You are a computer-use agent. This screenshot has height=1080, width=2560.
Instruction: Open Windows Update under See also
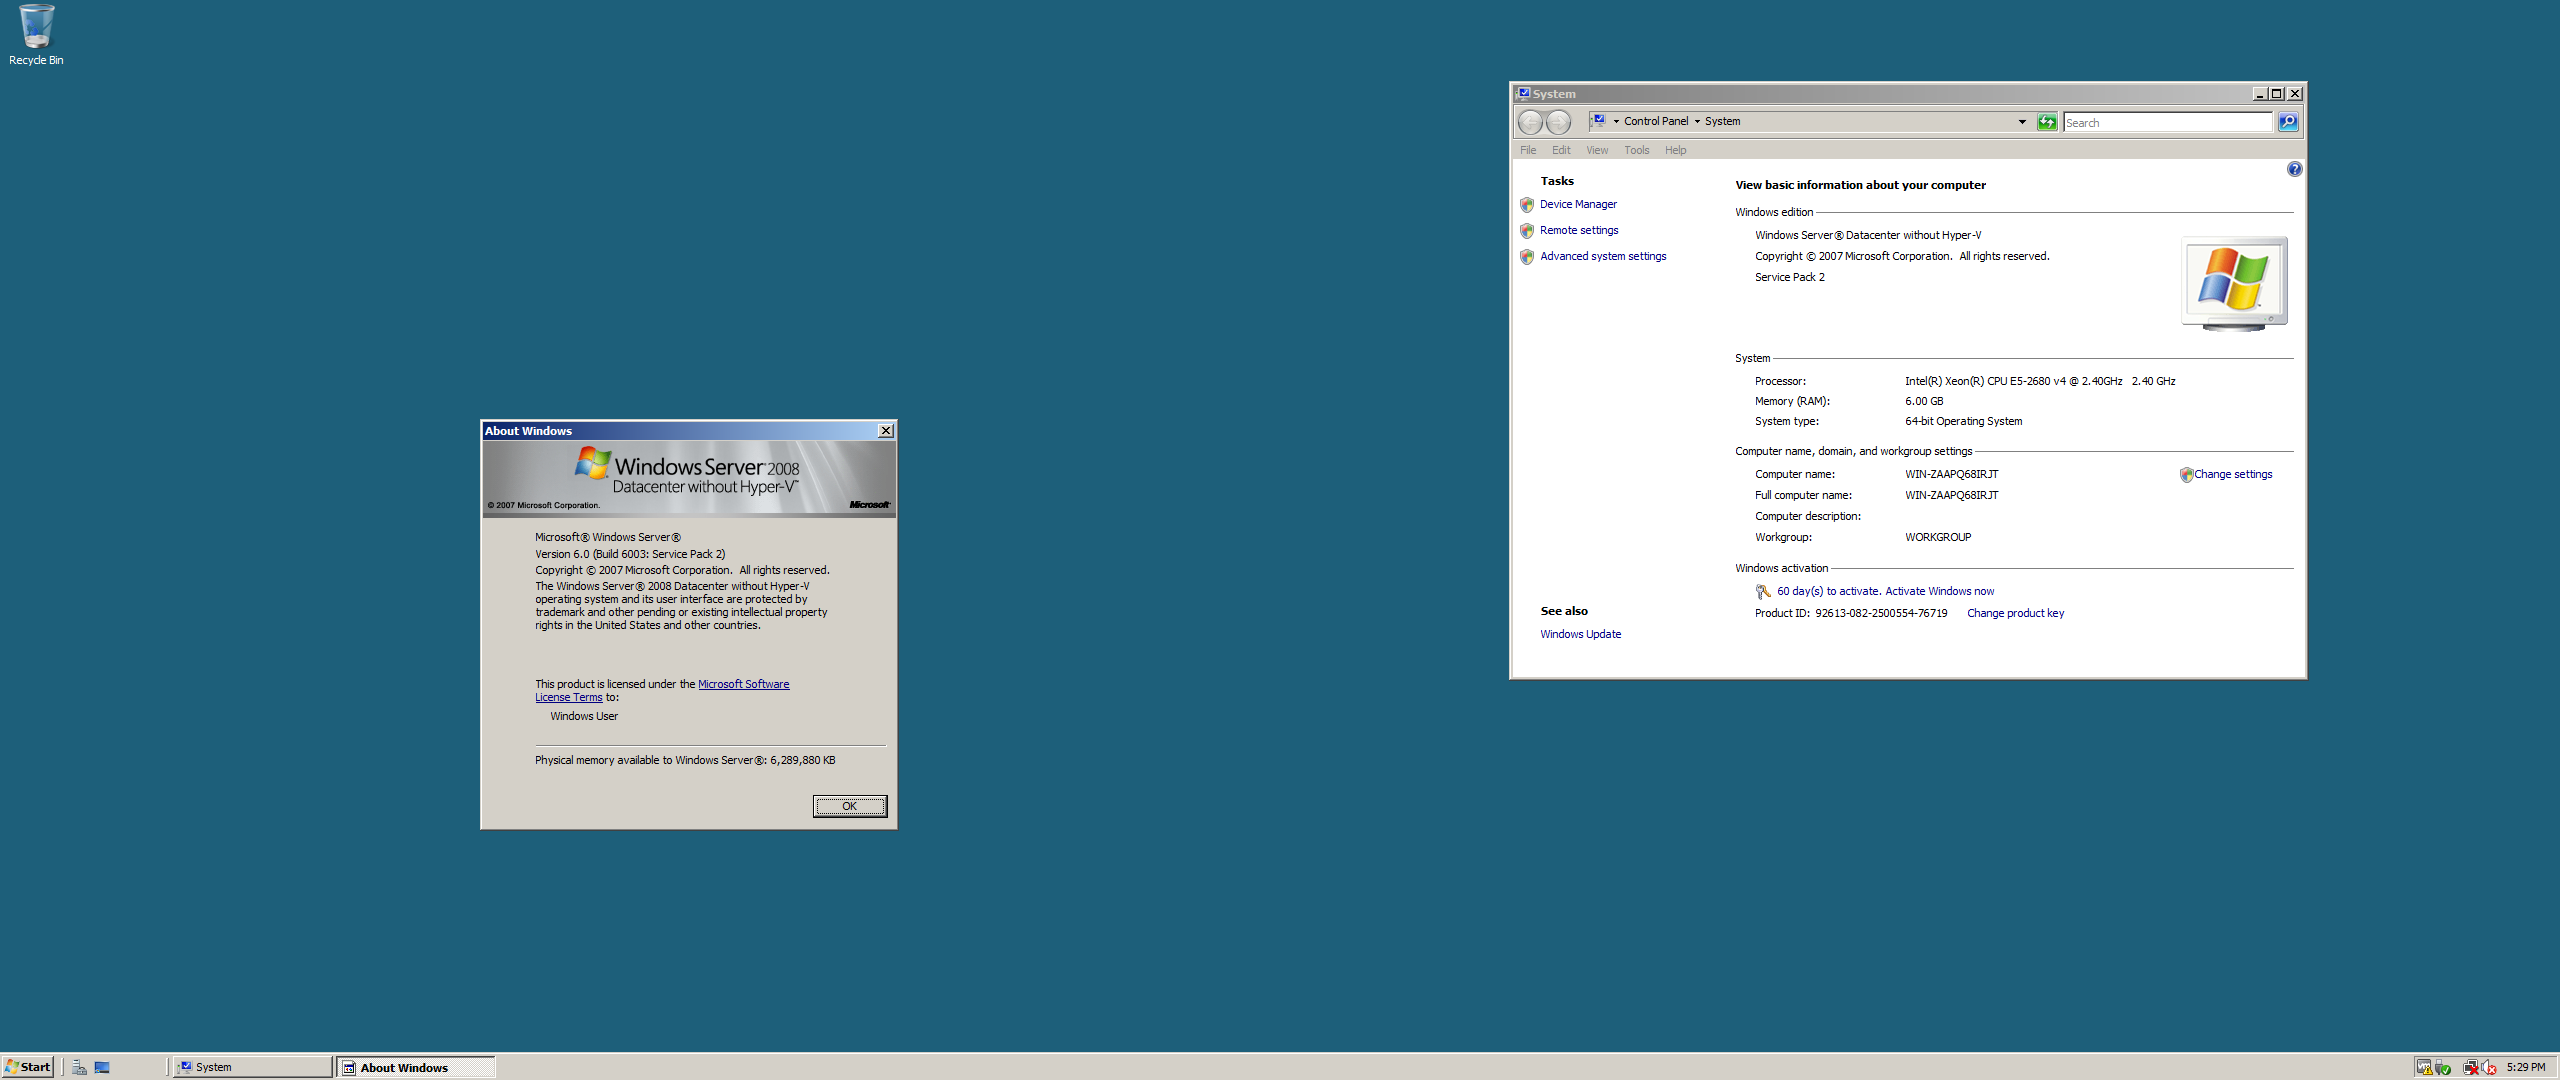point(1580,634)
